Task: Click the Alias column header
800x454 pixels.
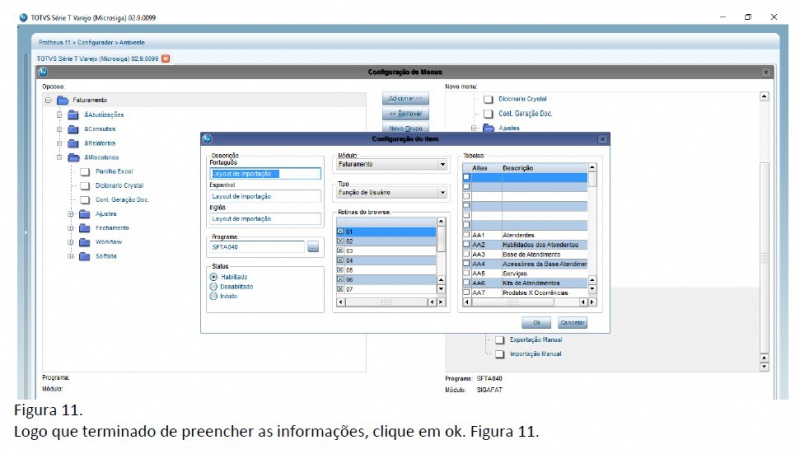Action: tap(480, 168)
